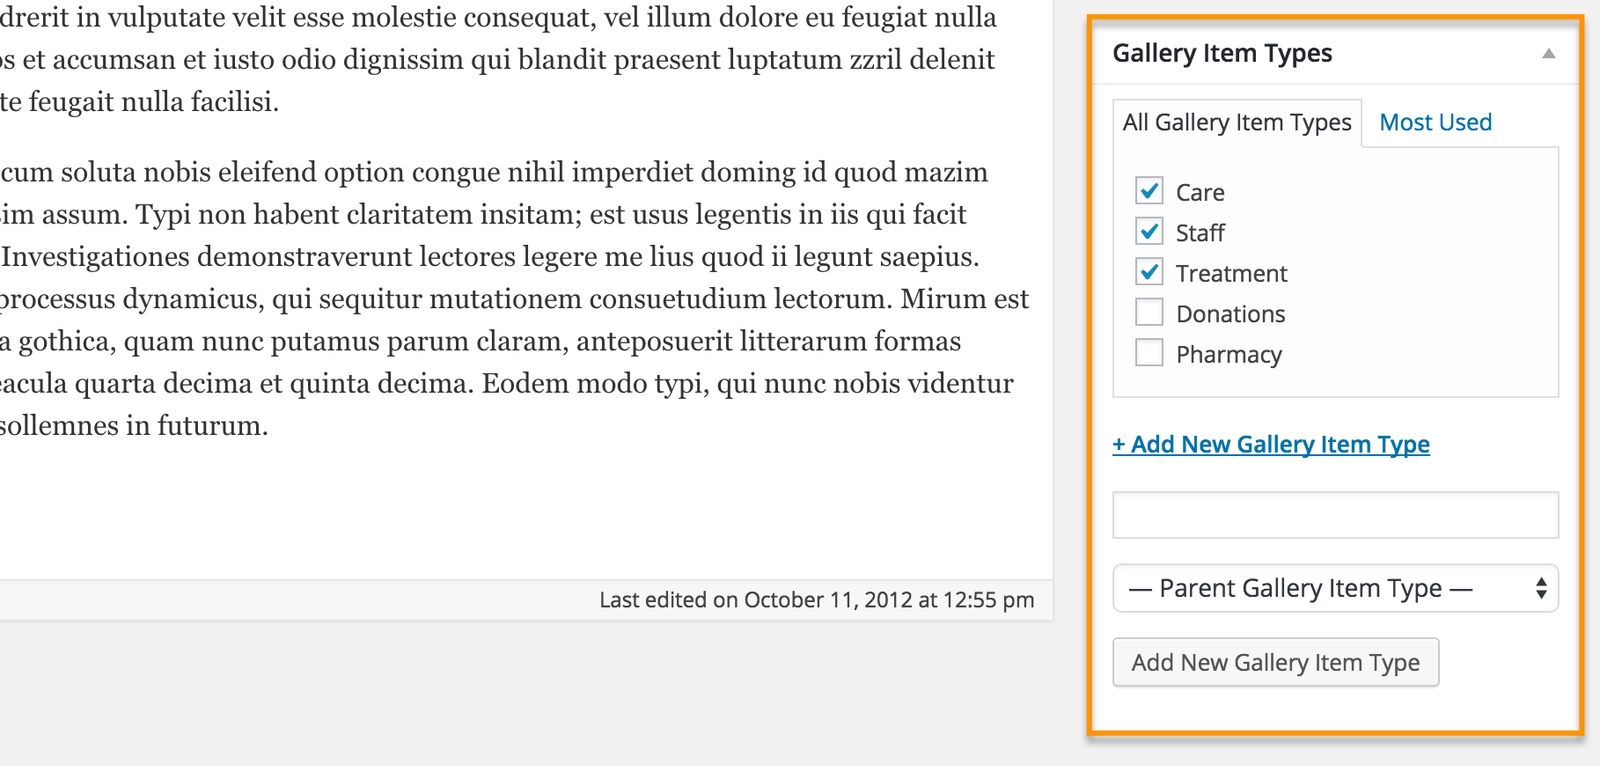
Task: Open the Parent Gallery Item Type dropdown
Action: tap(1335, 588)
